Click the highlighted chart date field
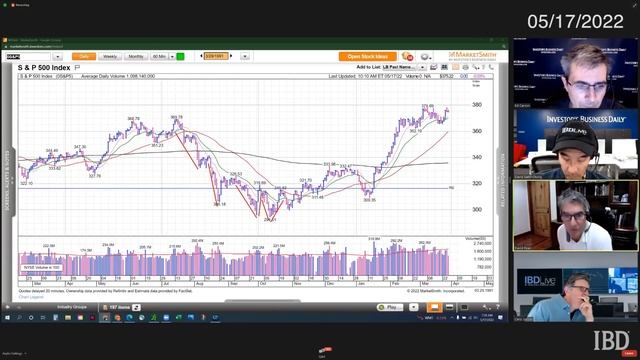The image size is (640, 360). [x=216, y=56]
